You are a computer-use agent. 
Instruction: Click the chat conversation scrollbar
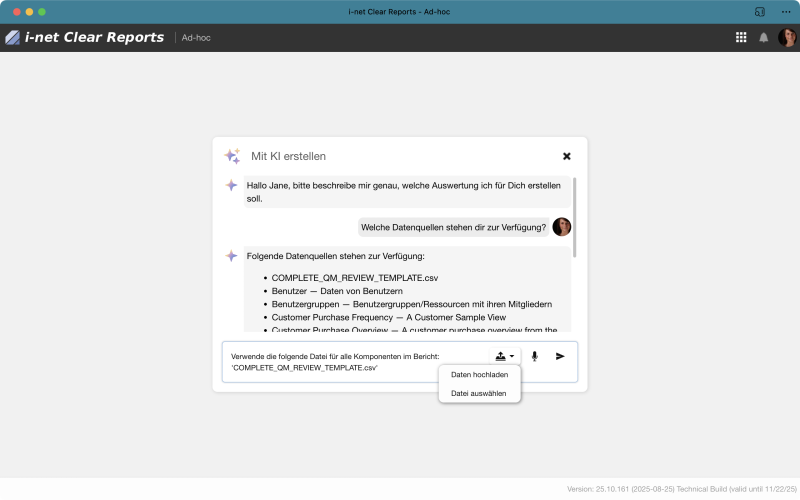574,215
